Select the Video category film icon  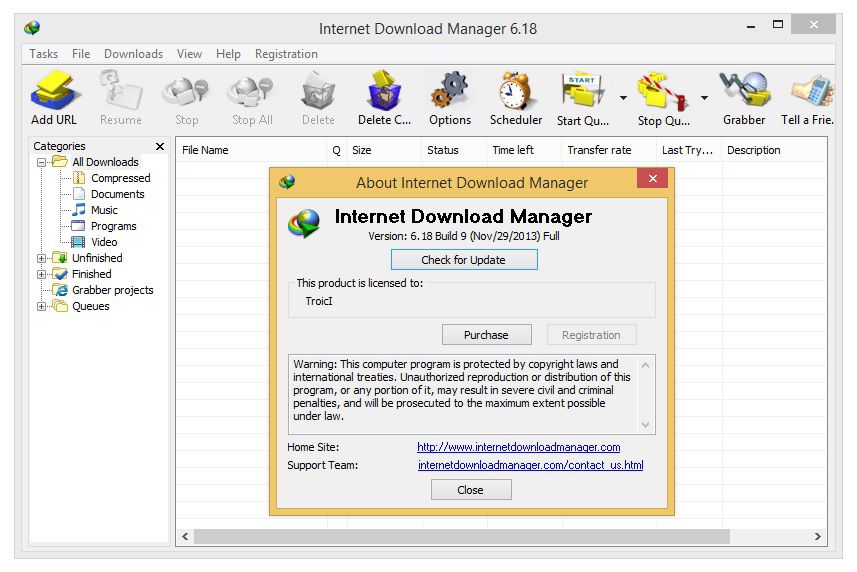(79, 241)
